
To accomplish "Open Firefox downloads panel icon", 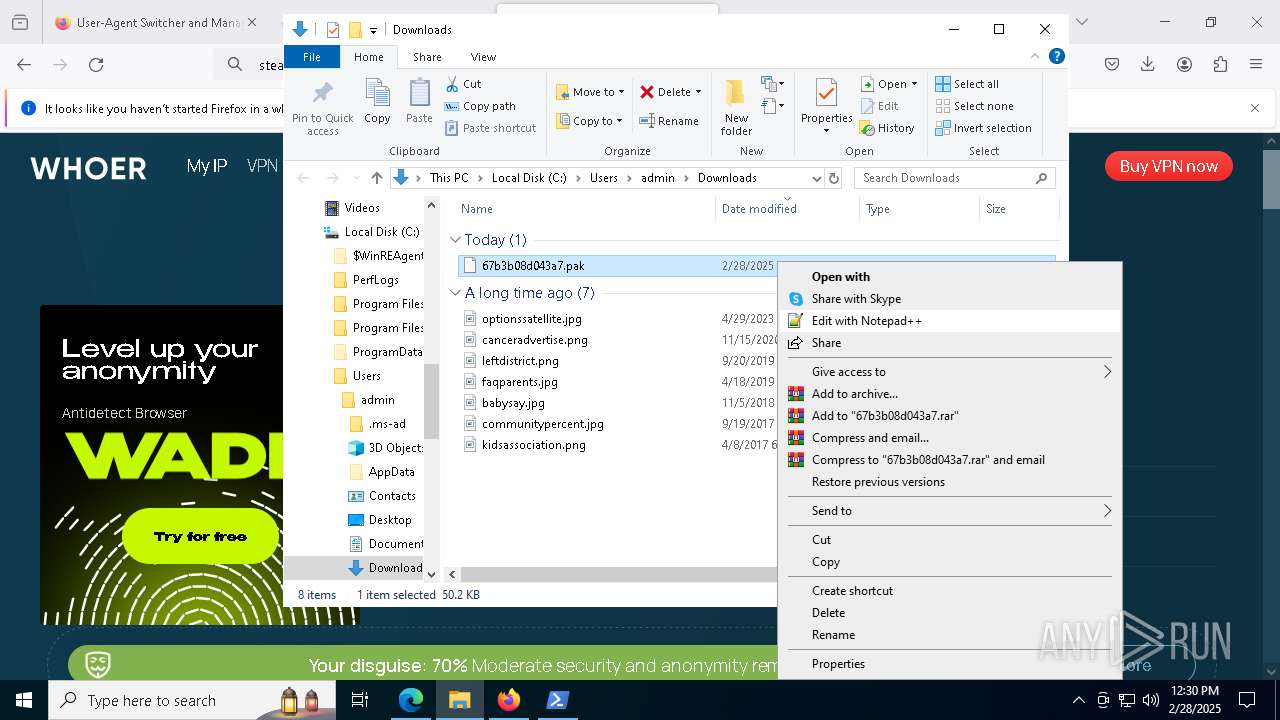I will coord(1148,65).
